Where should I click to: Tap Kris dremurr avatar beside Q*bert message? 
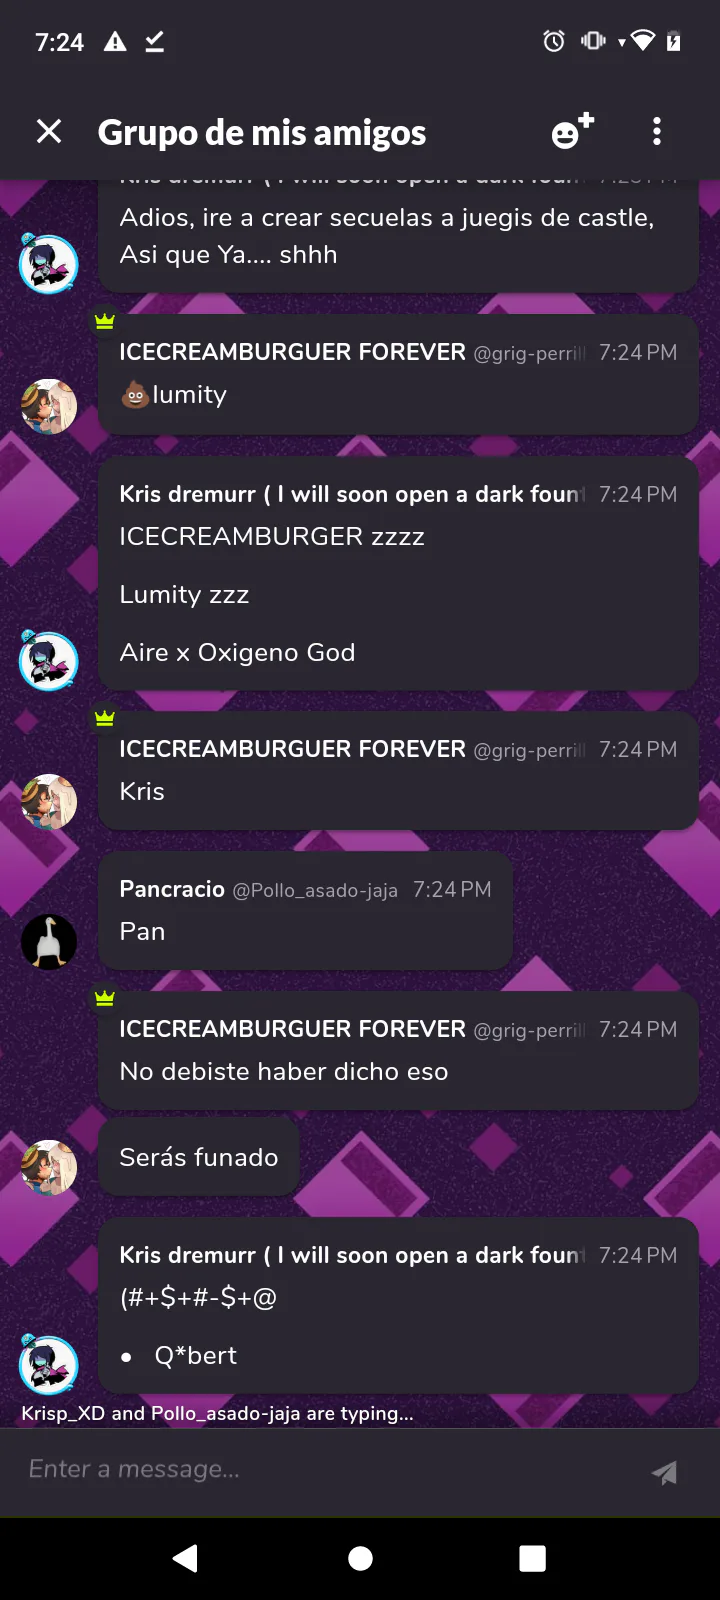click(49, 1364)
